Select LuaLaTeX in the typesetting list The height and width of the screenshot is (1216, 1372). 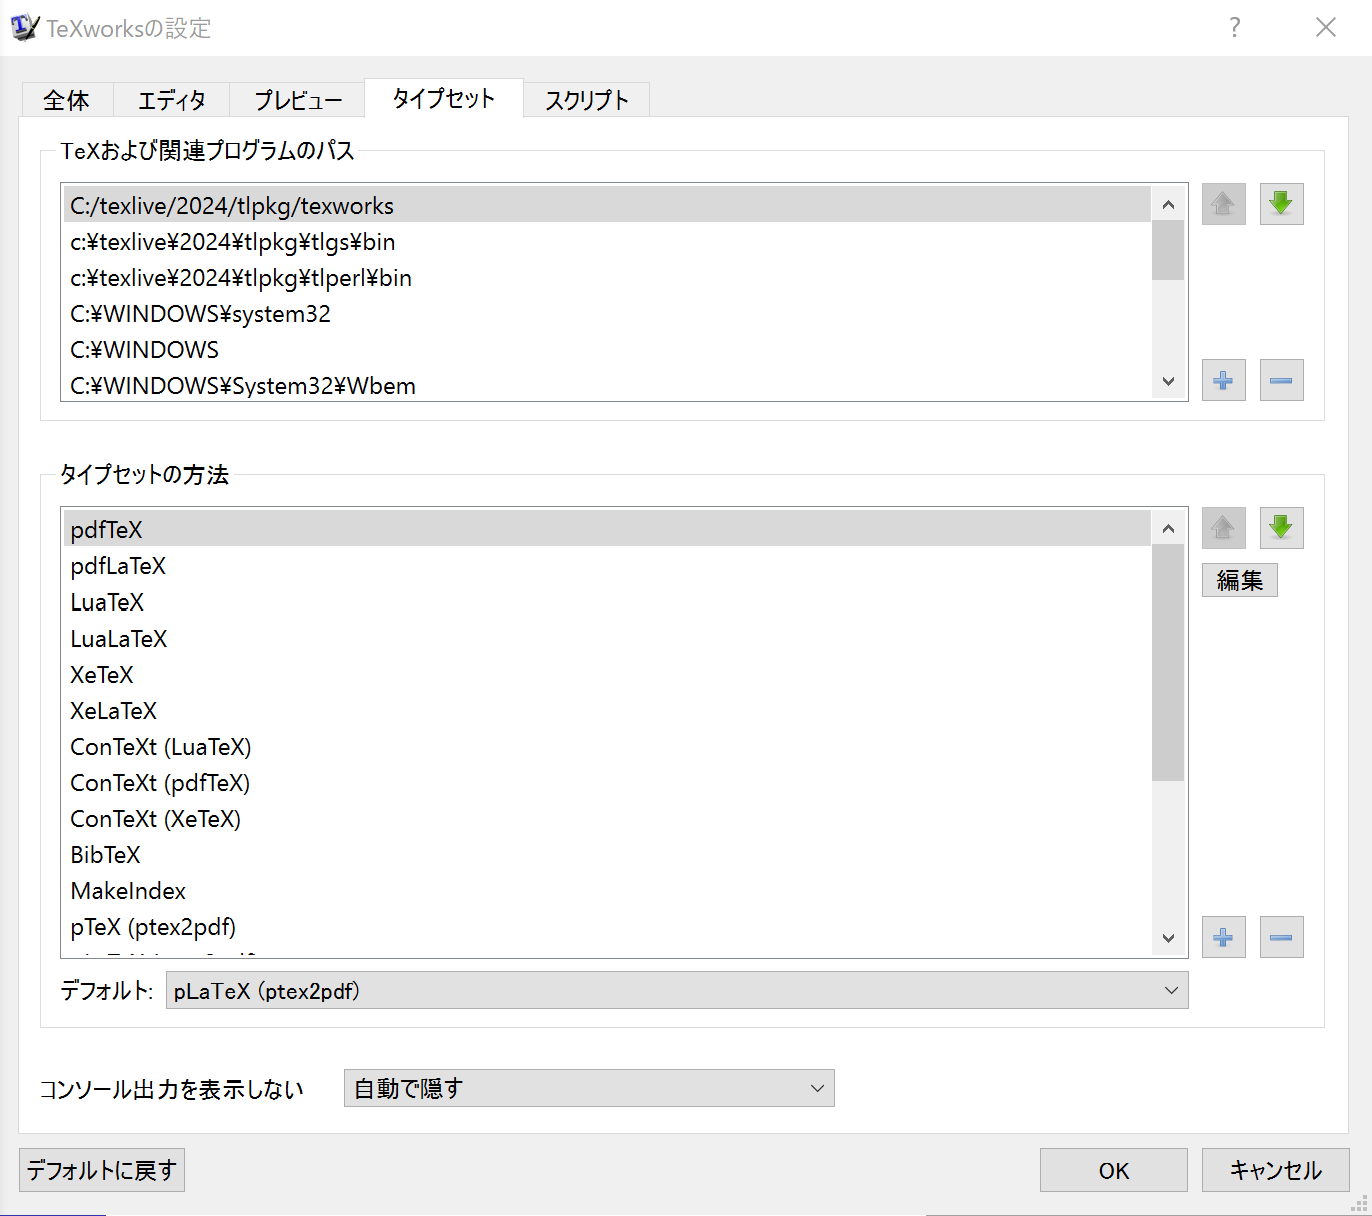[118, 638]
